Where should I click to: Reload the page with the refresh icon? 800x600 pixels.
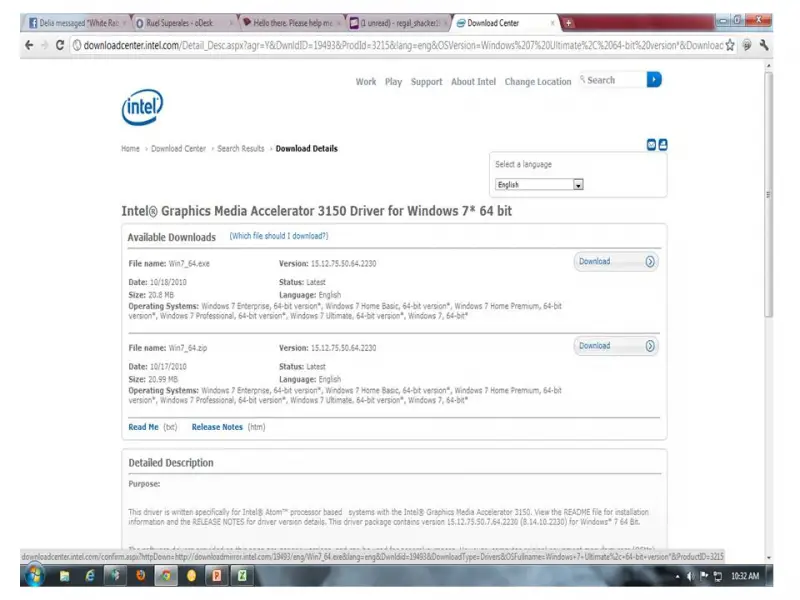click(60, 45)
